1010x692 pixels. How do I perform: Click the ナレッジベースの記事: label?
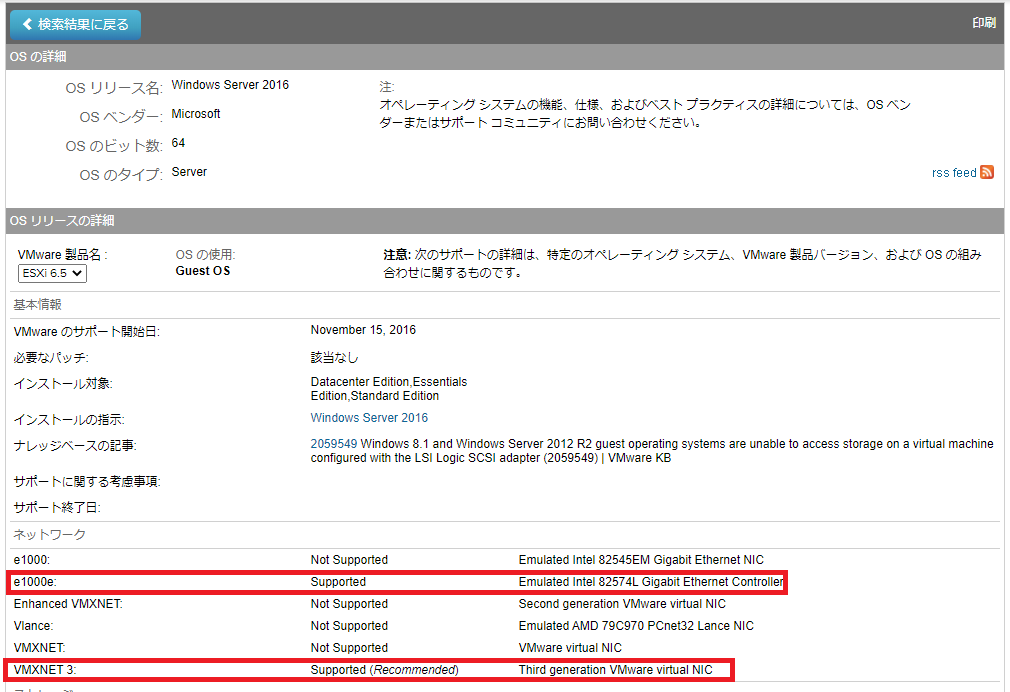75,446
